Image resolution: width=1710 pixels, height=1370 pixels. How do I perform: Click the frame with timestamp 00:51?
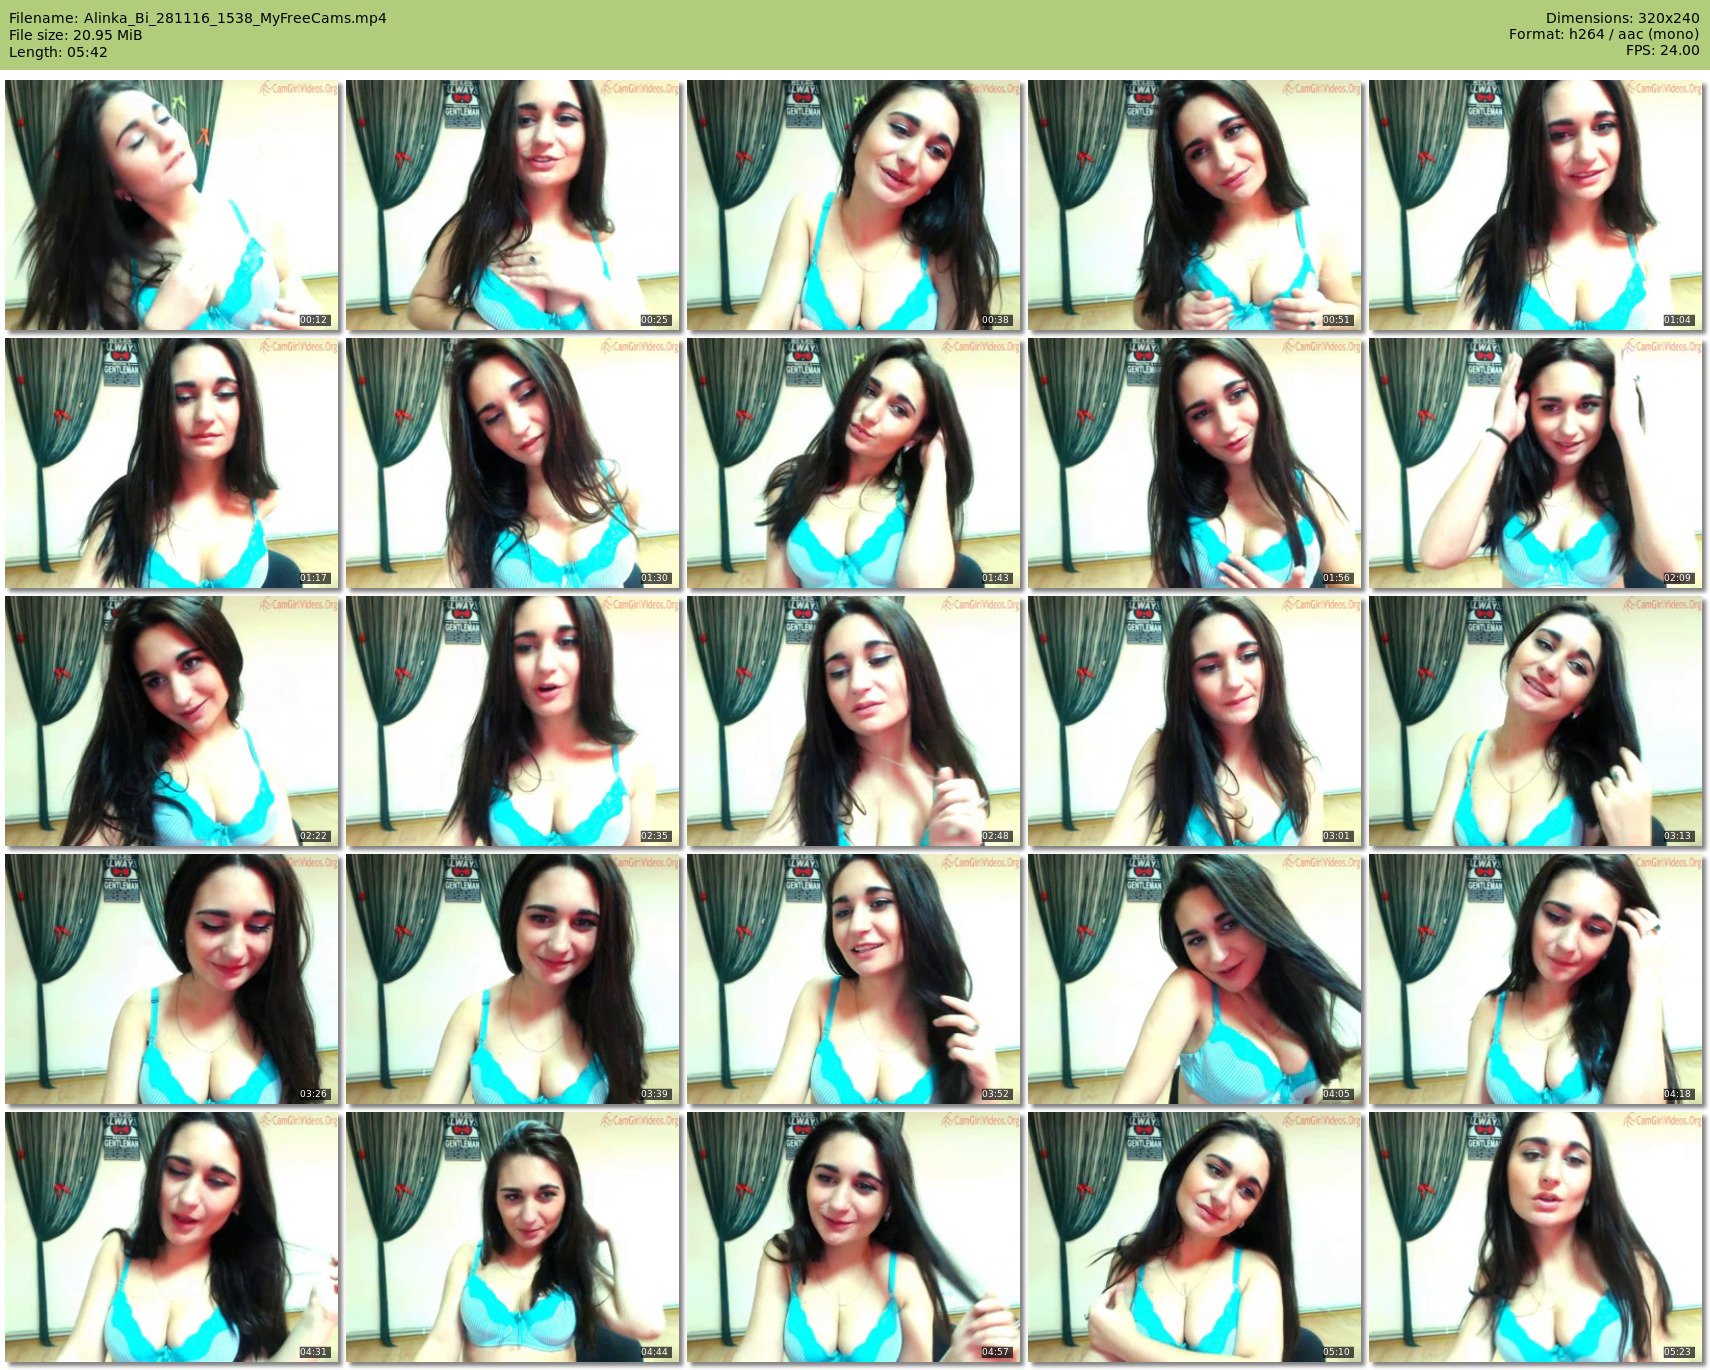pos(1195,205)
